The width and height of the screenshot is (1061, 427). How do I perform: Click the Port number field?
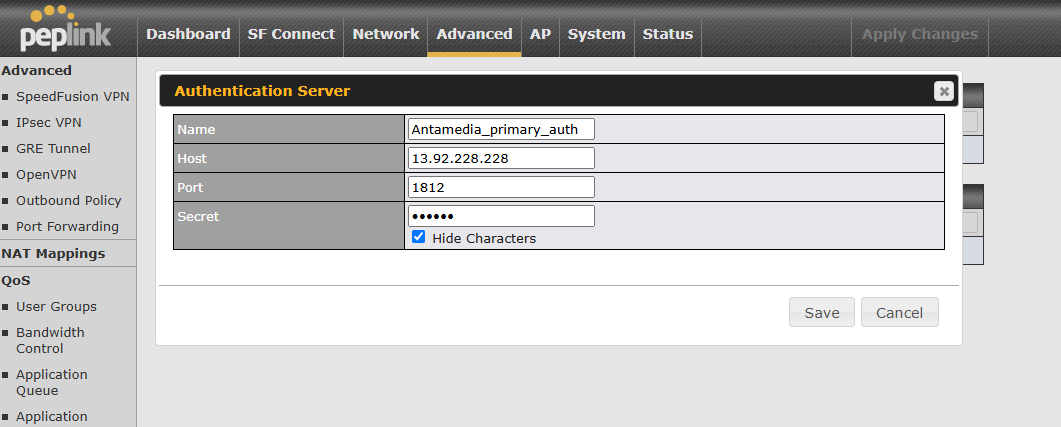tap(501, 187)
